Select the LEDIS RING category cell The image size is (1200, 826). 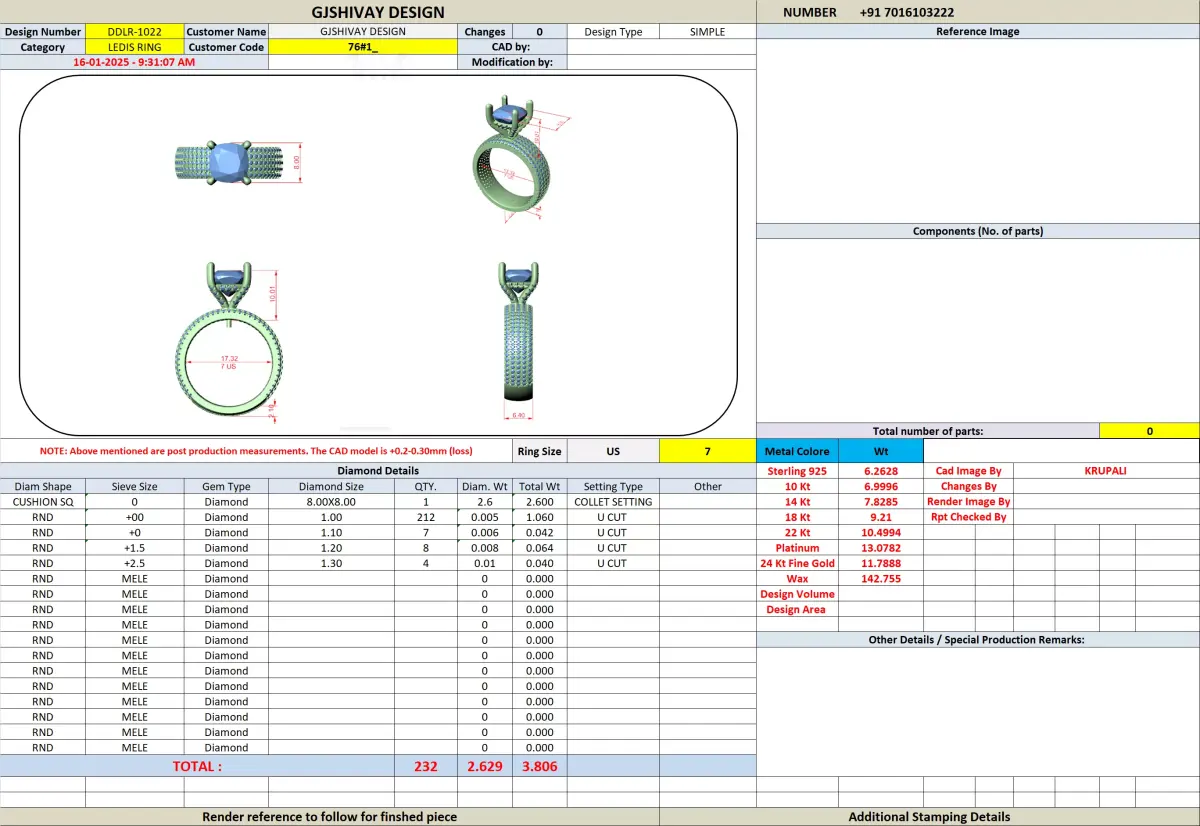[x=135, y=47]
